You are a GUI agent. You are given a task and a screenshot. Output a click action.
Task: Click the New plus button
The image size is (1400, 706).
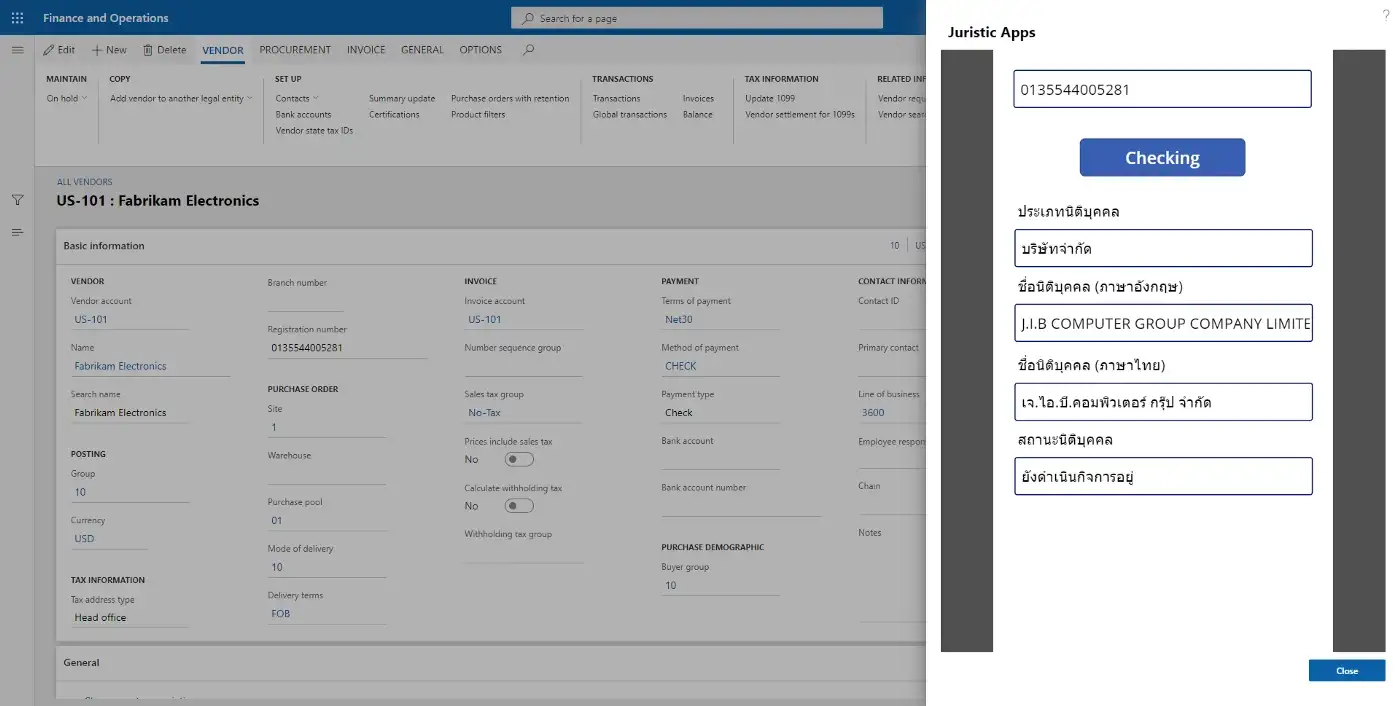[x=109, y=50]
